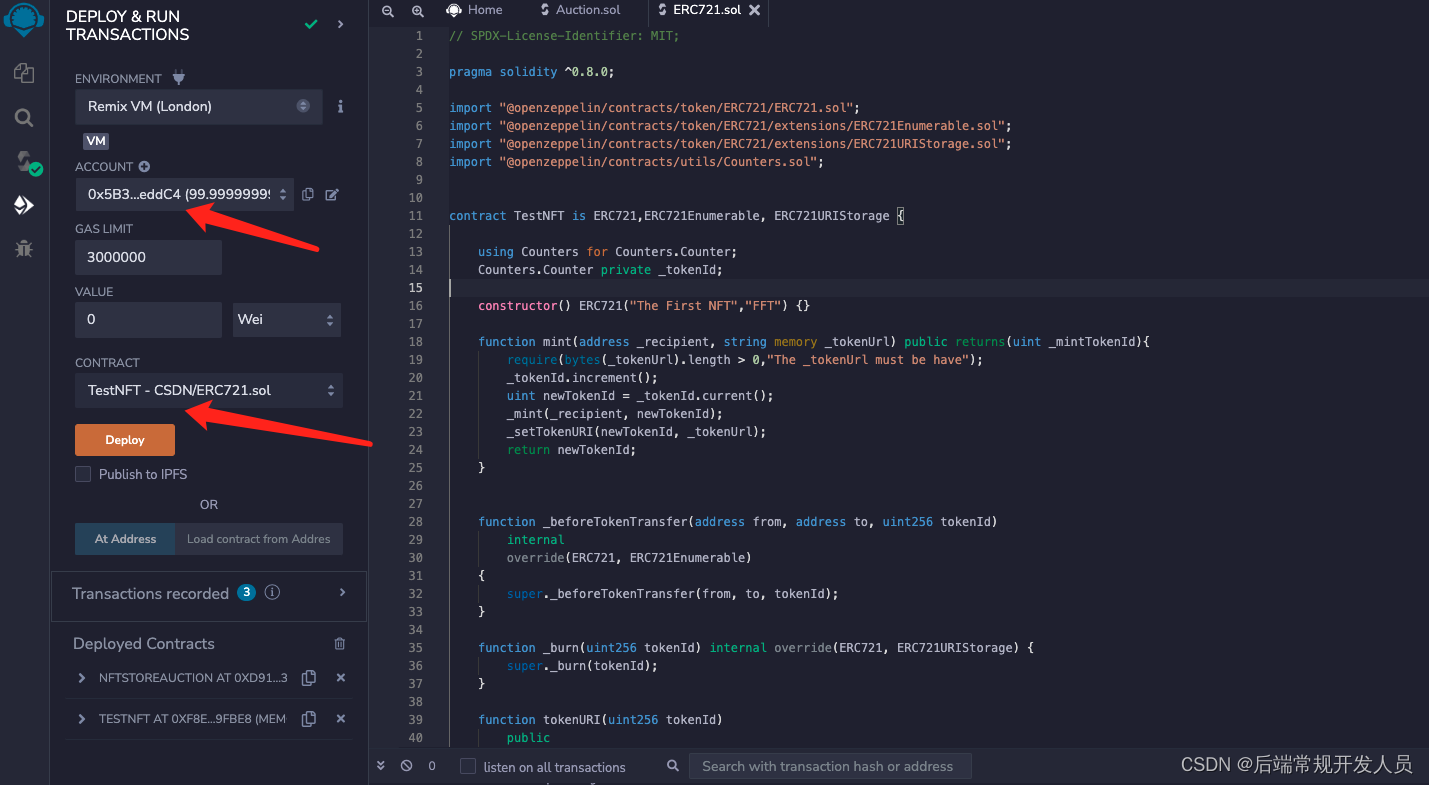Copy the NFTSTOREAUCTION contract address
1429x785 pixels.
[x=309, y=678]
